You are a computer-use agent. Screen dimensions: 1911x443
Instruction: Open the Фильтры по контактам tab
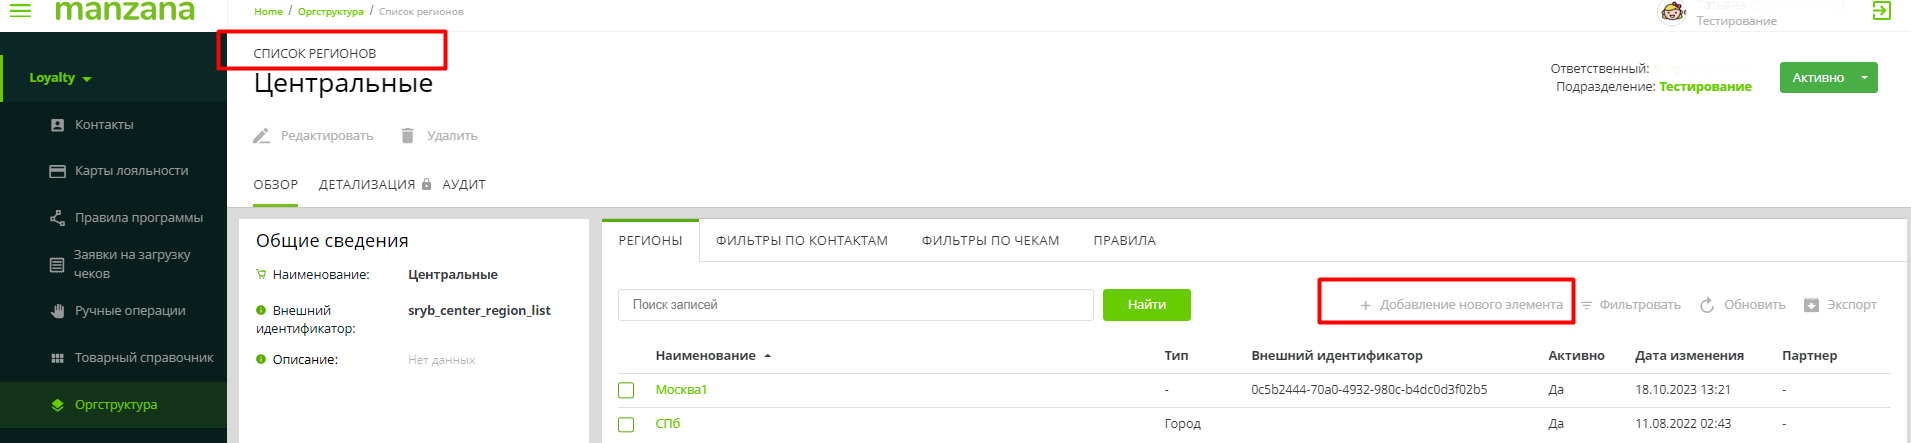[801, 241]
